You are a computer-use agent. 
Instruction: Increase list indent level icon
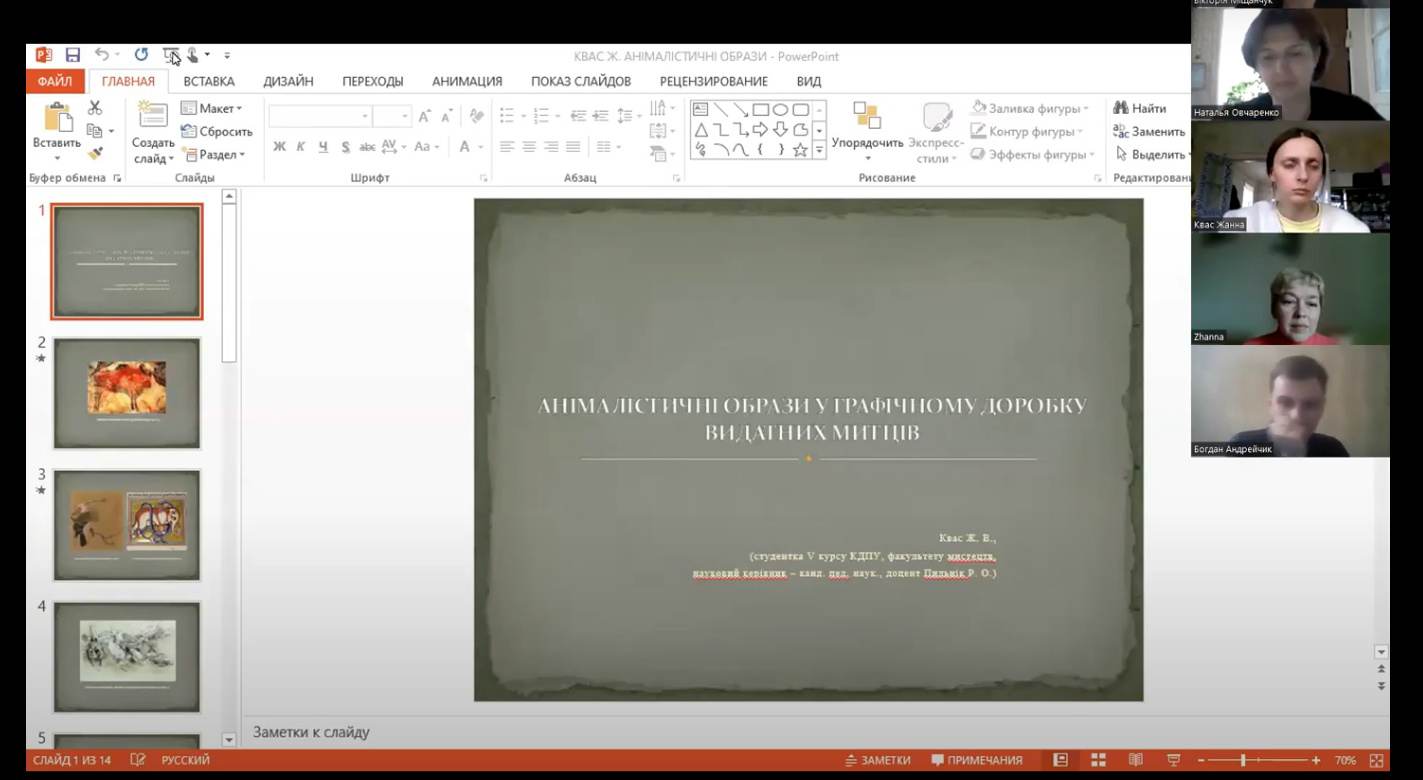(x=600, y=116)
